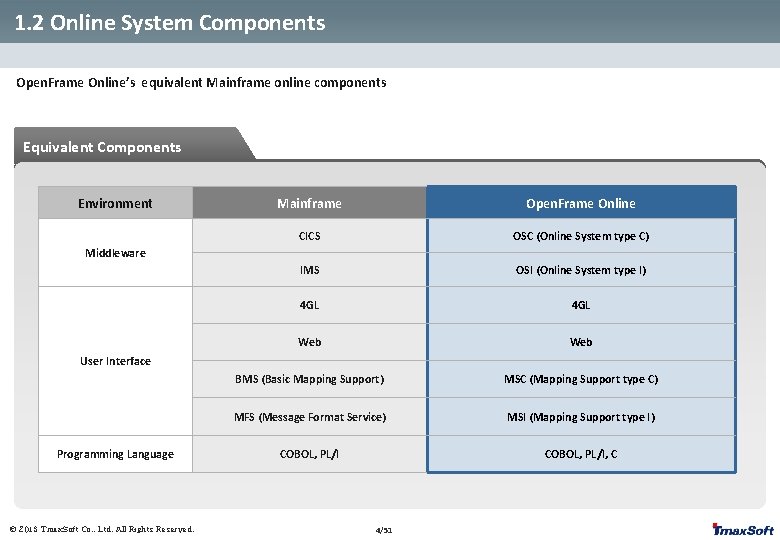This screenshot has height=540, width=780.
Task: Click the '4GL' cell in OpenFrame Online column
Action: [x=581, y=305]
